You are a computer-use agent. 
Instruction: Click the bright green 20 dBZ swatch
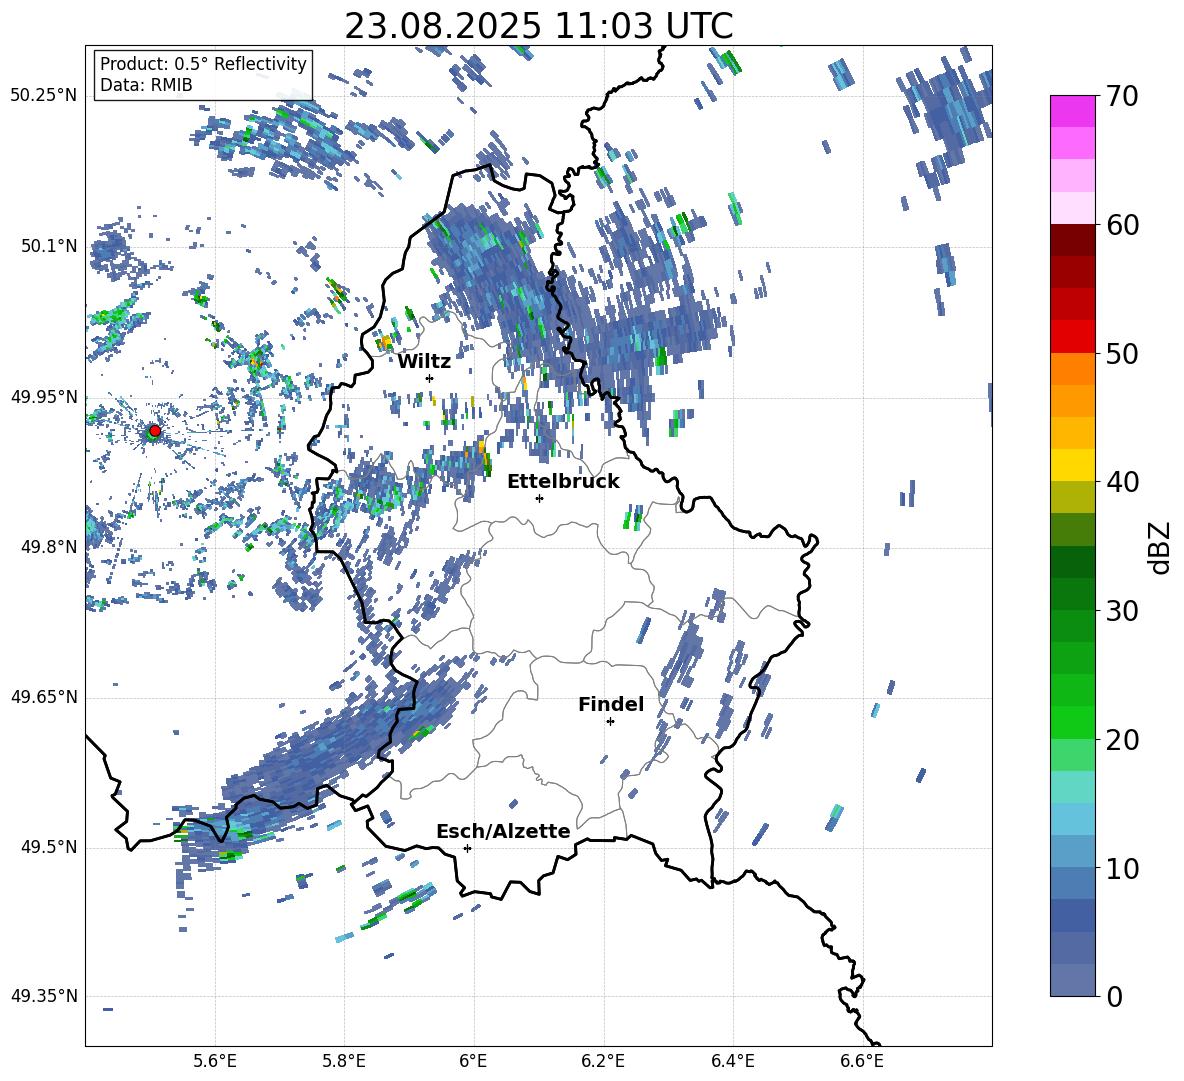tap(1073, 722)
